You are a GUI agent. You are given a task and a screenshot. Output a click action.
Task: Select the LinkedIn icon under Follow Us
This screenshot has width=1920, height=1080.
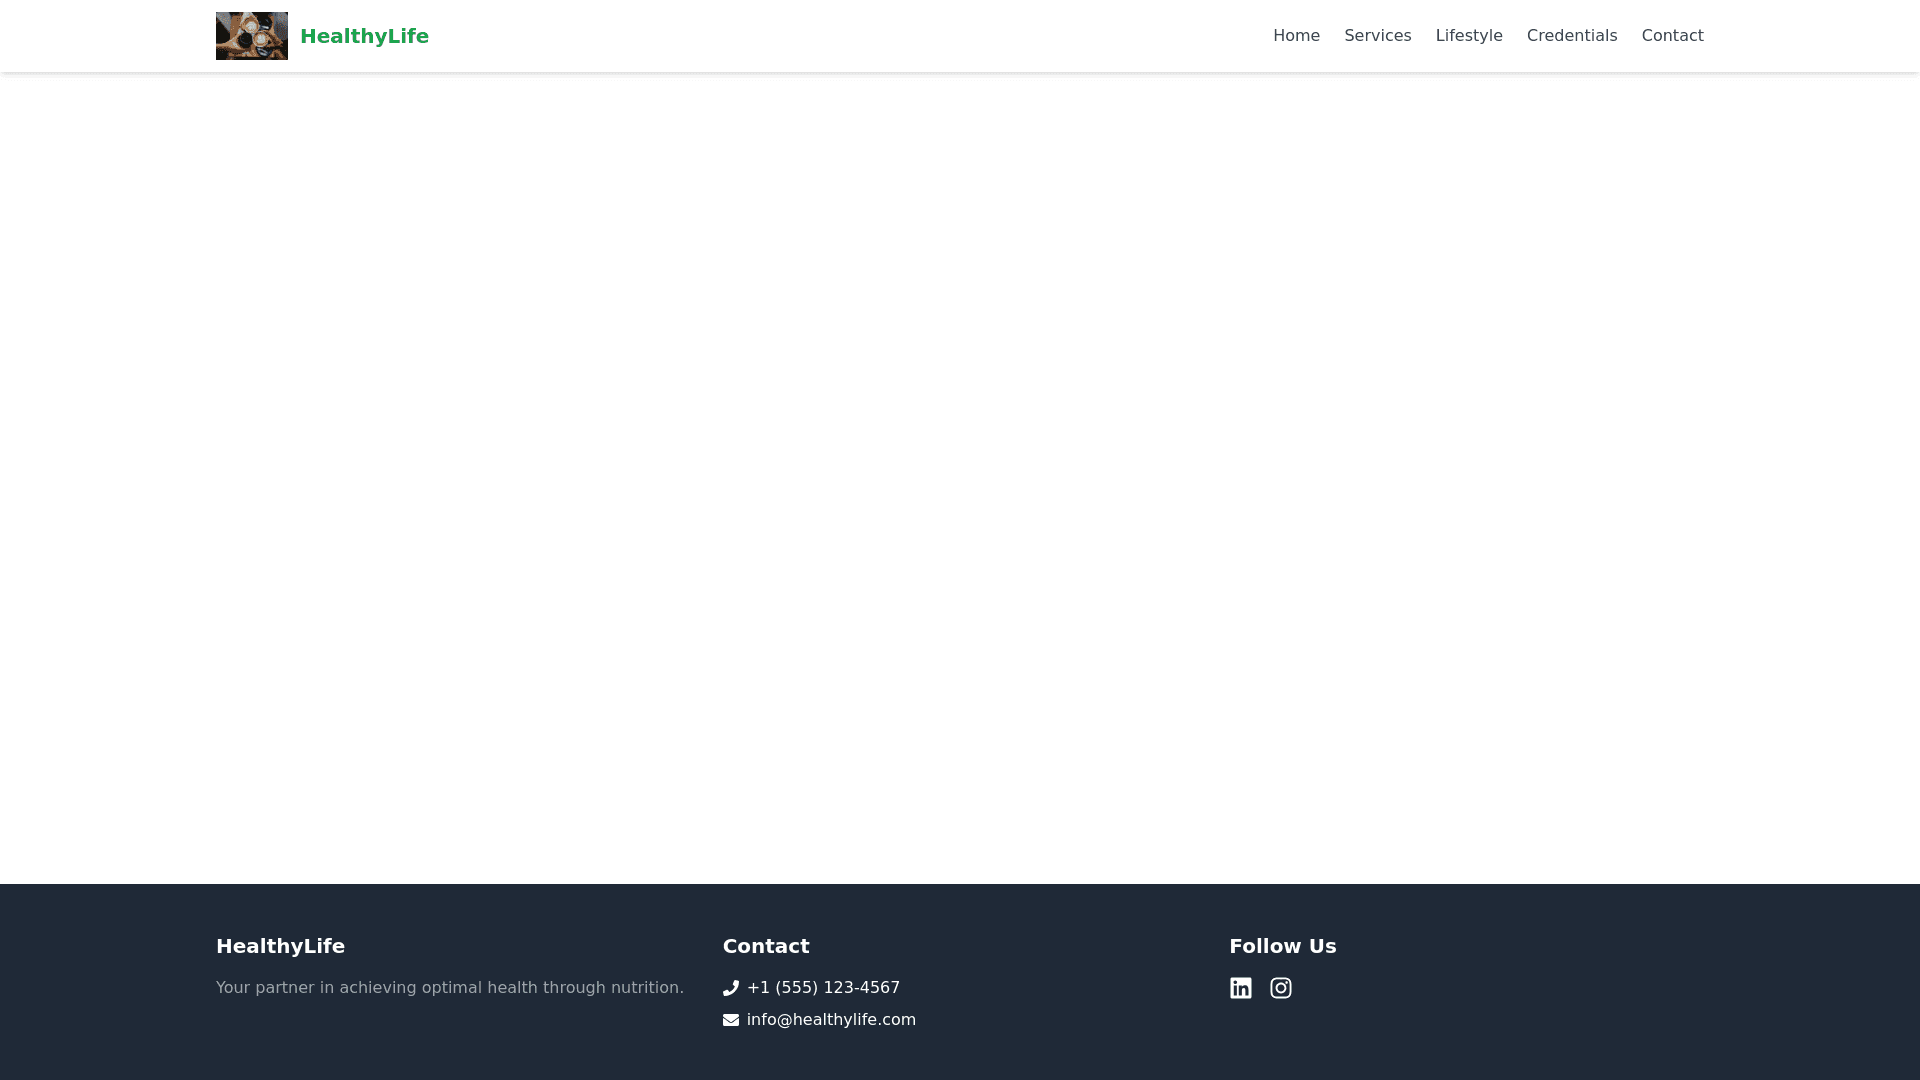click(x=1241, y=987)
